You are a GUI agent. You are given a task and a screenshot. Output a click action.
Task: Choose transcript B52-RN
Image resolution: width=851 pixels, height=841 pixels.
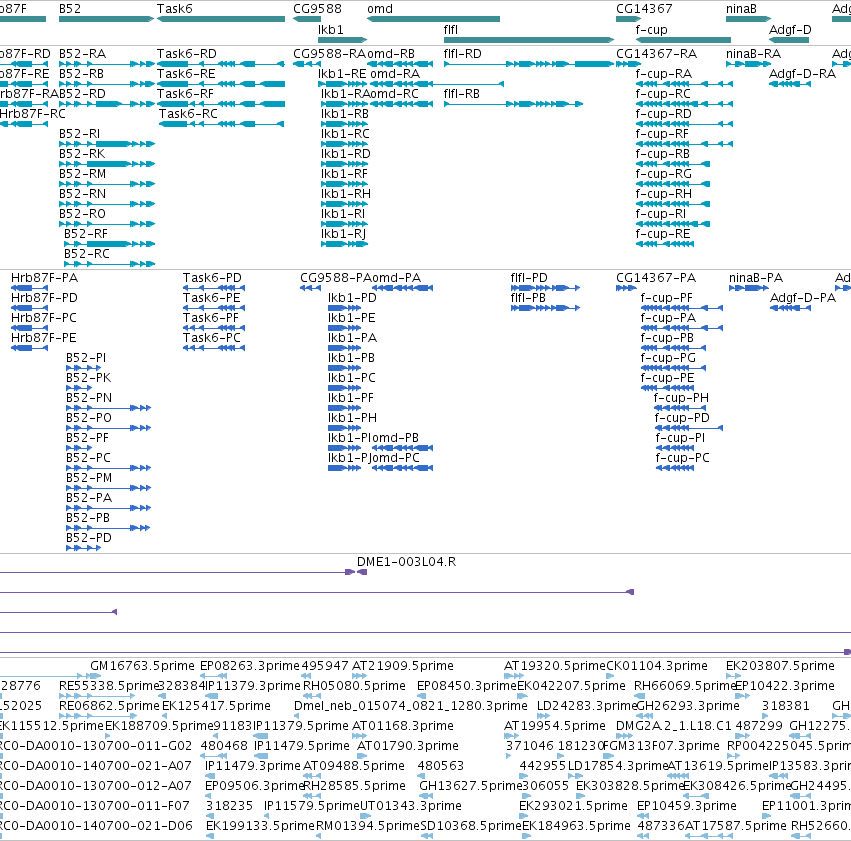click(82, 194)
